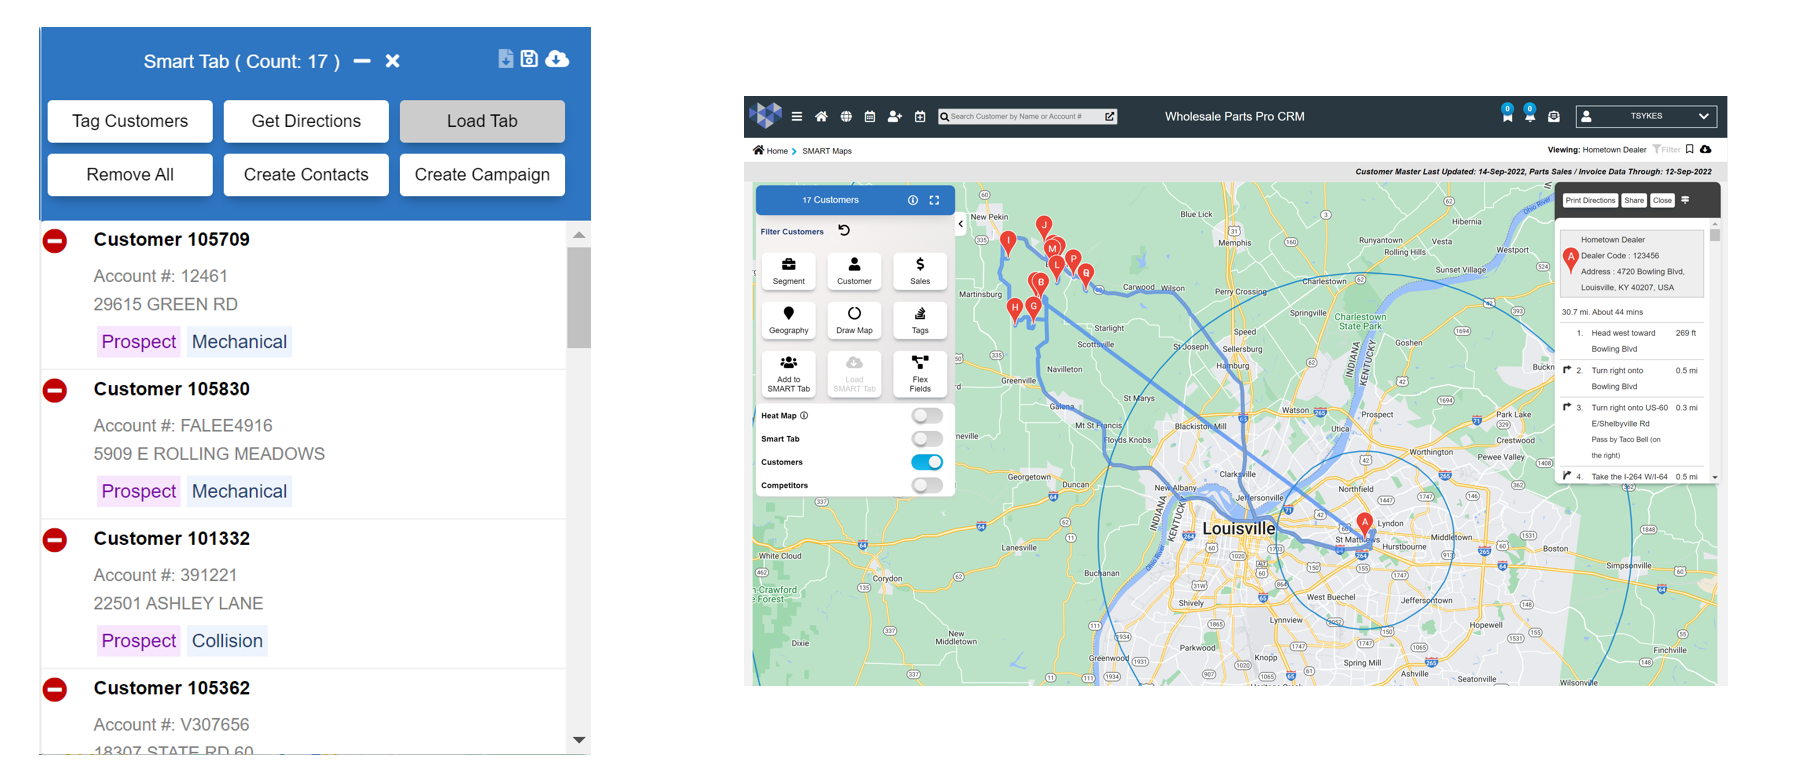Toggle the Heat Map switch
This screenshot has height=781, width=1799.
point(927,416)
